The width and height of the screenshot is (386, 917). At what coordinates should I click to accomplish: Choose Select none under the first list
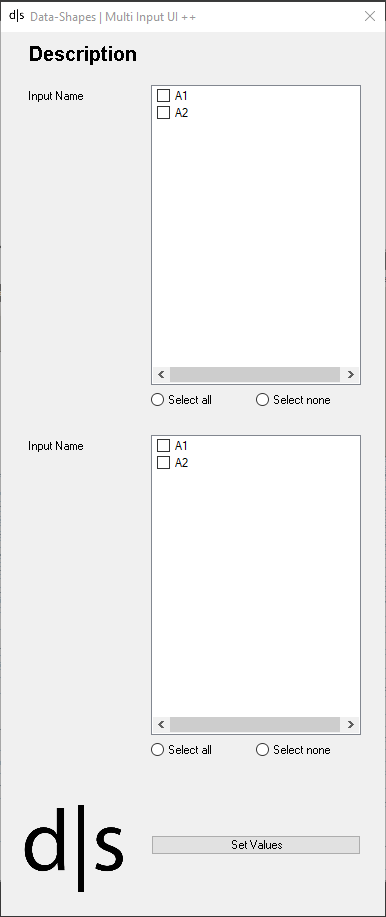click(x=263, y=399)
